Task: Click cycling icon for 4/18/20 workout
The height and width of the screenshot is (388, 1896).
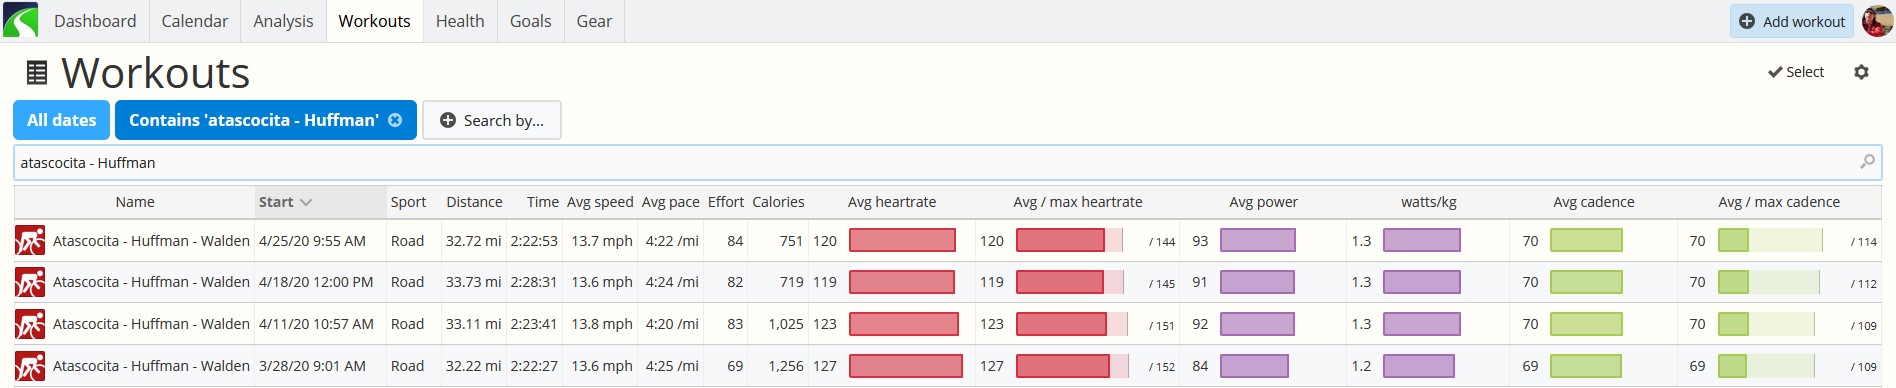Action: (x=30, y=283)
